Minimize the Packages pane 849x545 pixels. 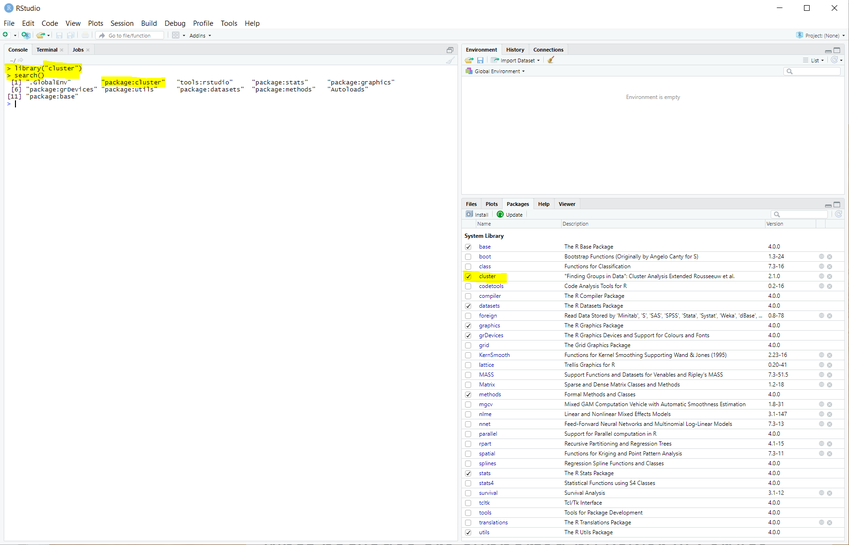828,205
